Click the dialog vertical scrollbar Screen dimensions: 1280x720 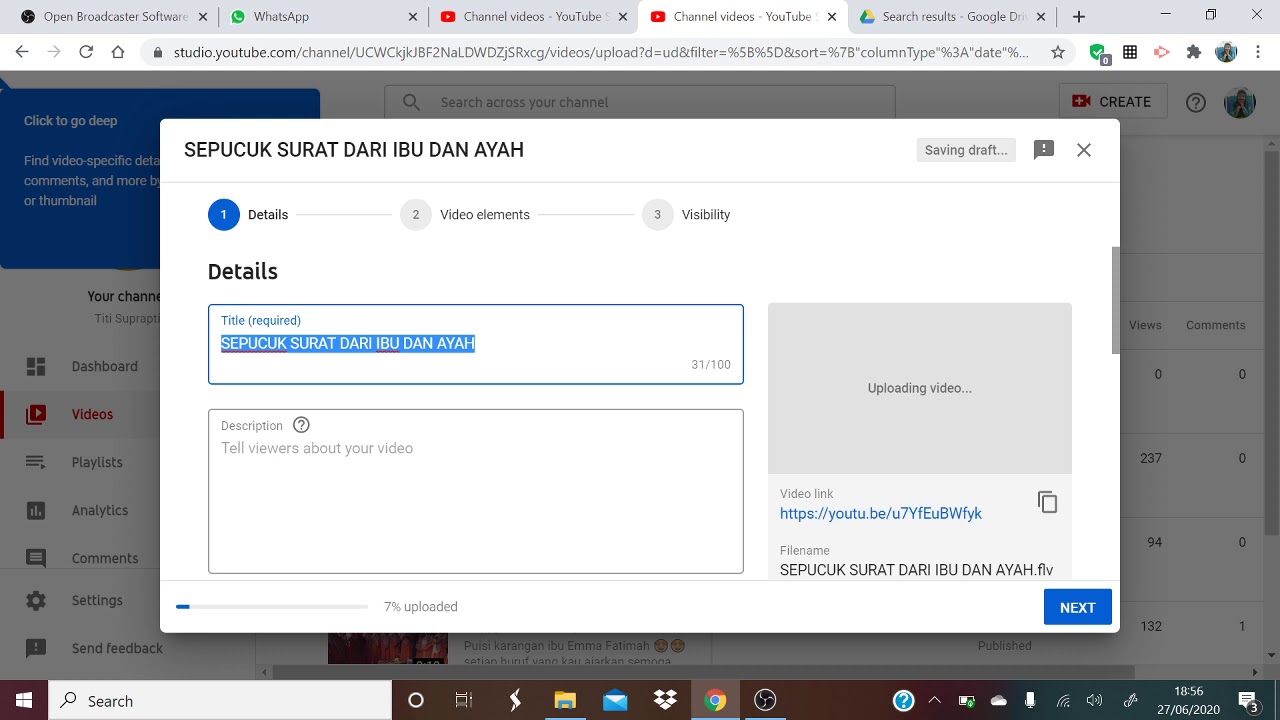[x=1116, y=300]
